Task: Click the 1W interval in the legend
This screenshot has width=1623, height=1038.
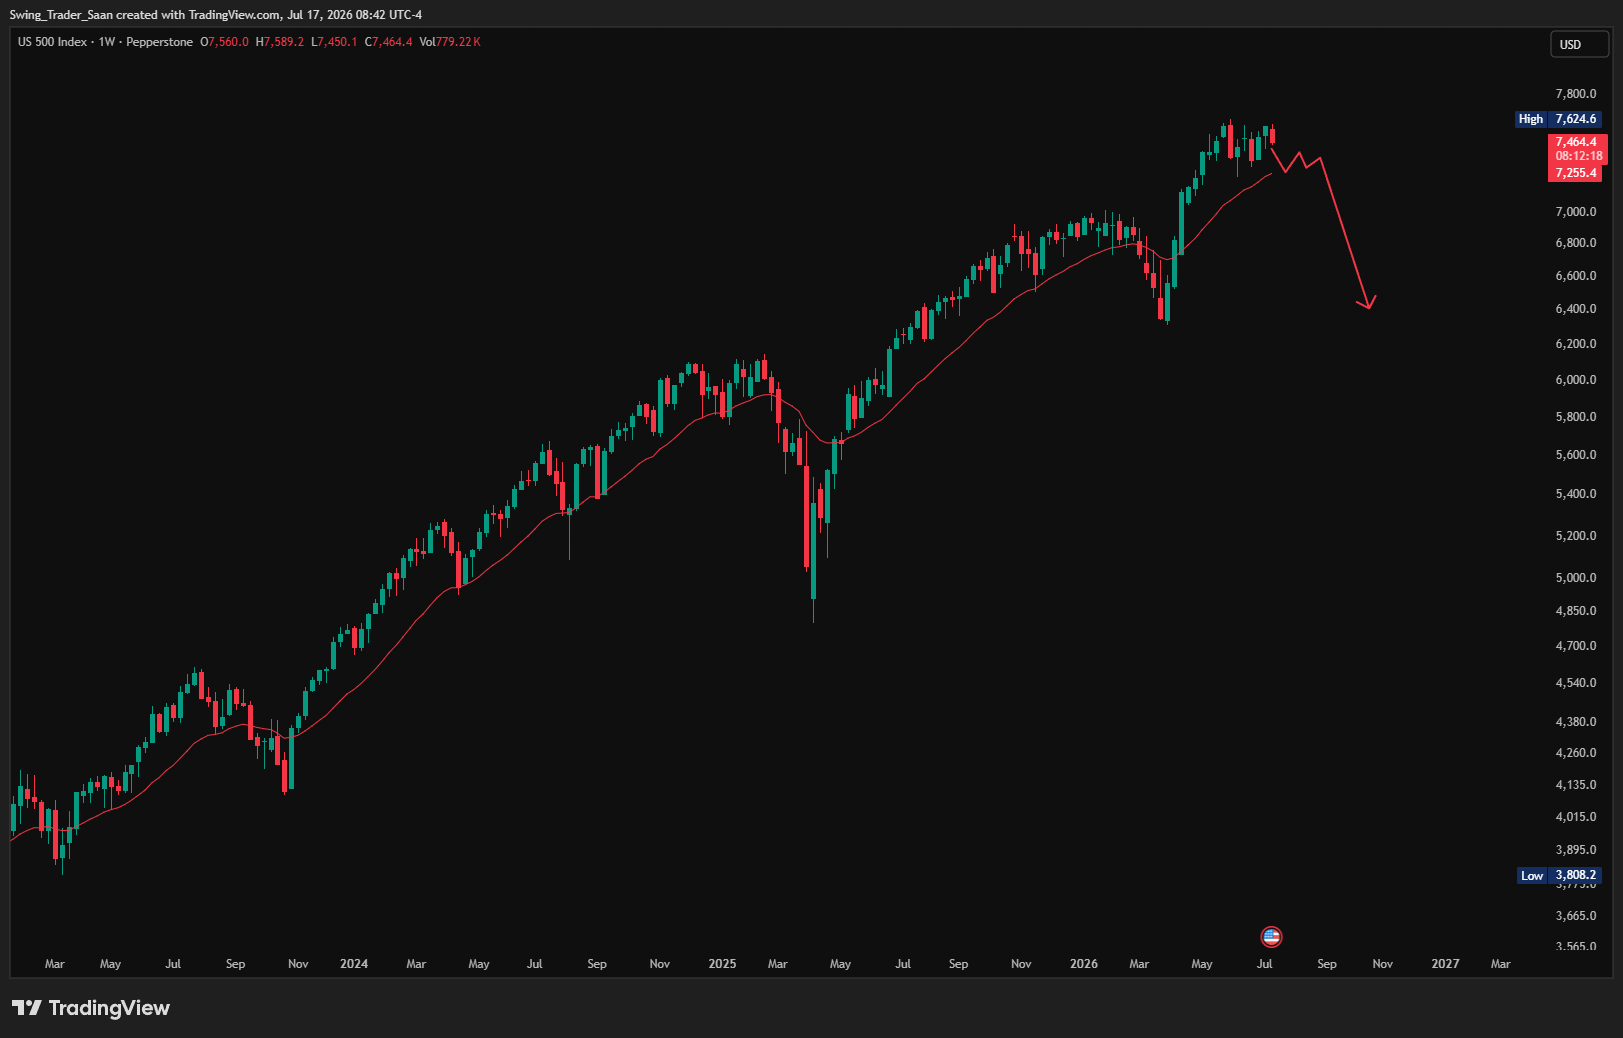Action: tap(107, 42)
